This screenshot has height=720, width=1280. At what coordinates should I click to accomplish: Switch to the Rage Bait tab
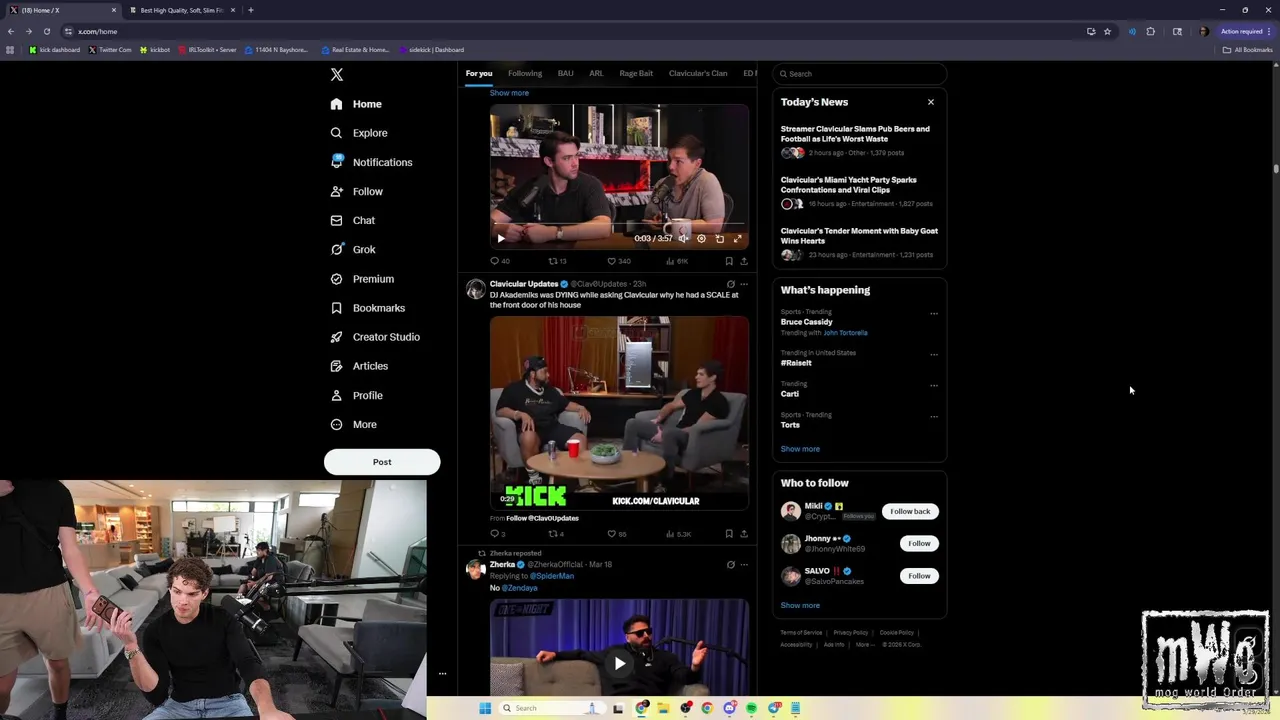click(x=636, y=73)
